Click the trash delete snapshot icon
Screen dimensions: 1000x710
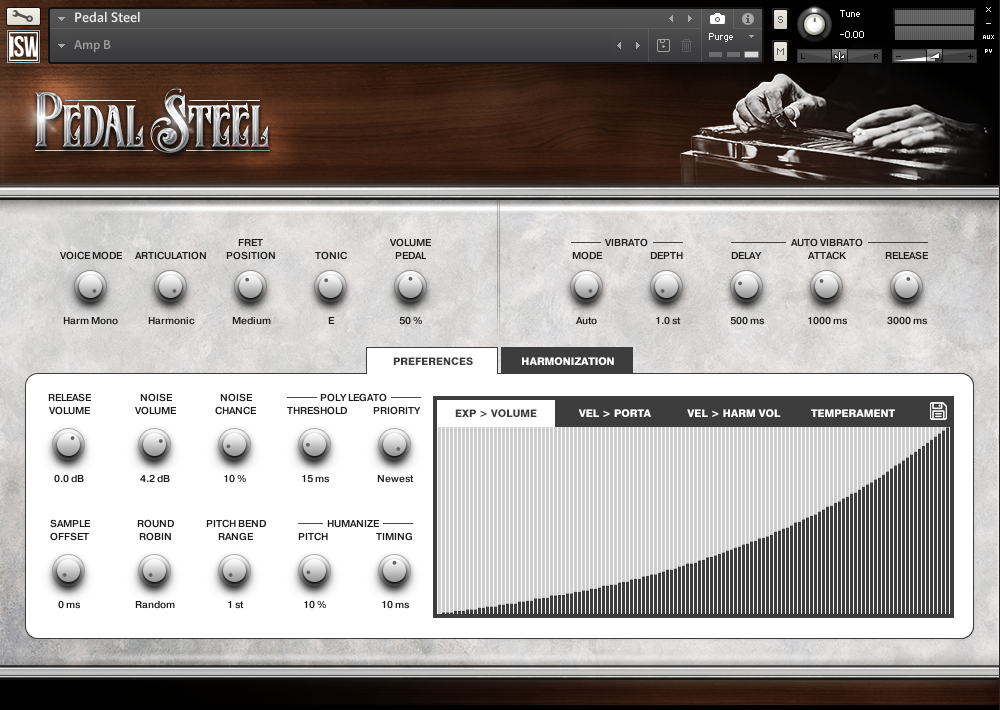click(686, 45)
